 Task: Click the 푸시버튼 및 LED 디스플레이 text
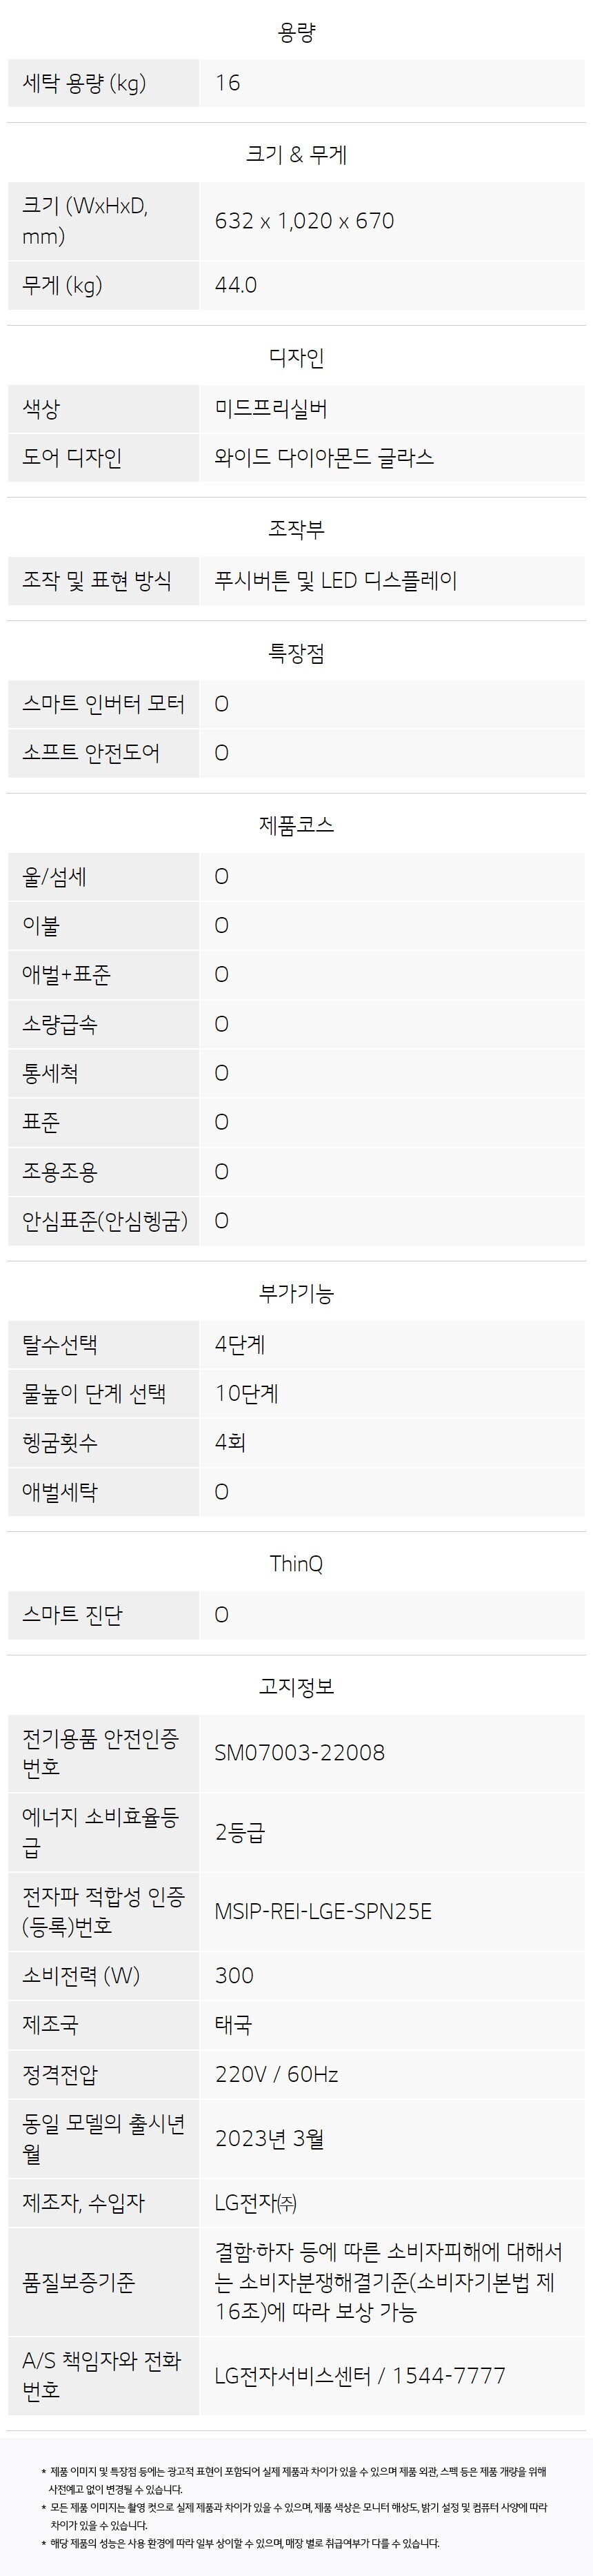336,581
